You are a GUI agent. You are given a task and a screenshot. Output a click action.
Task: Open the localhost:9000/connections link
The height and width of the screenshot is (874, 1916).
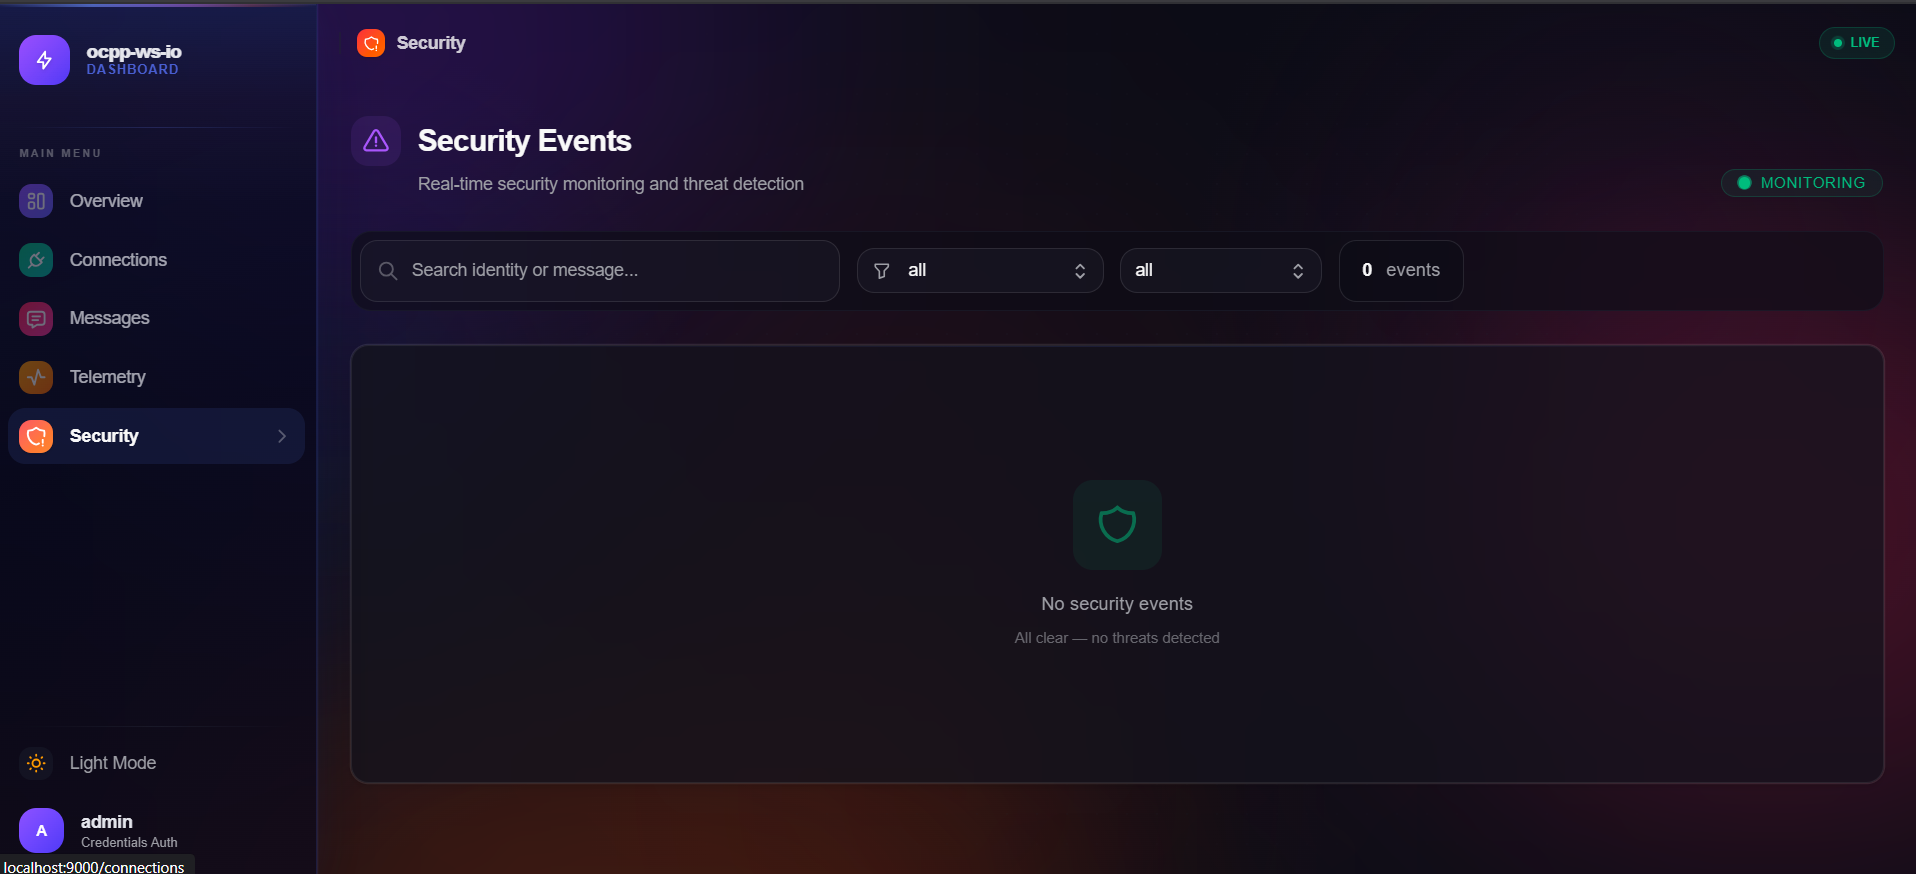96,867
